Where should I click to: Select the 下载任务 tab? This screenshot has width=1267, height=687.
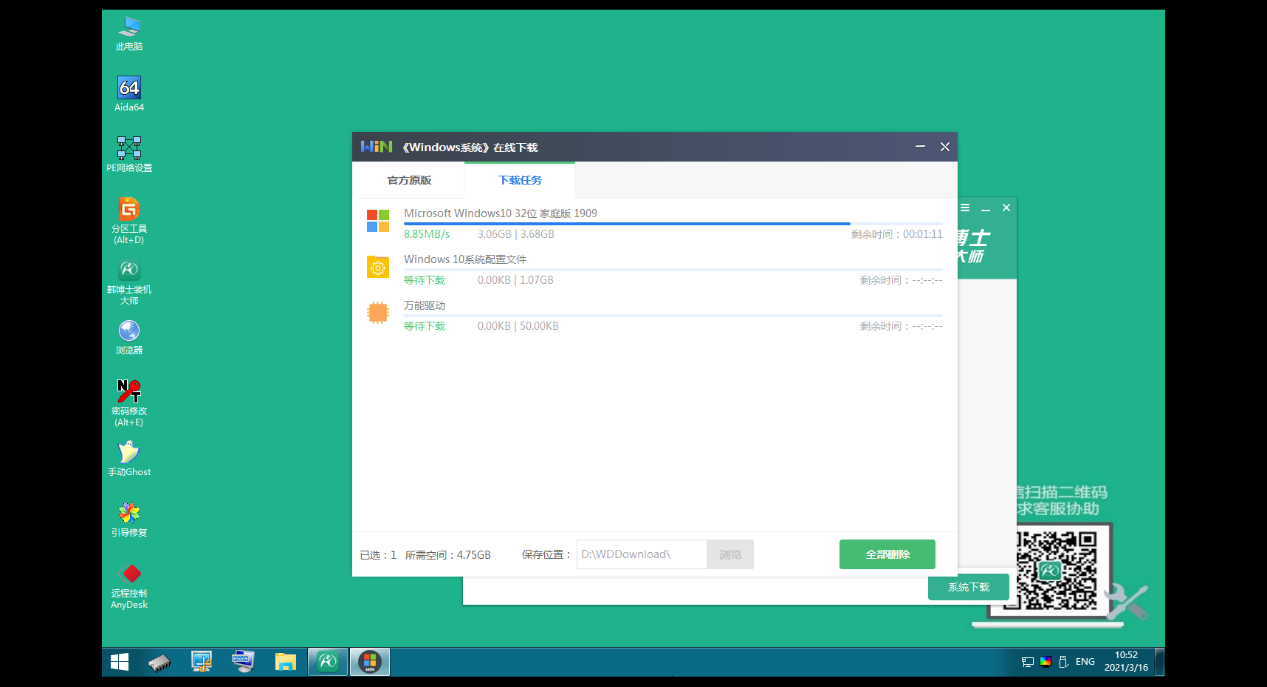pos(520,180)
